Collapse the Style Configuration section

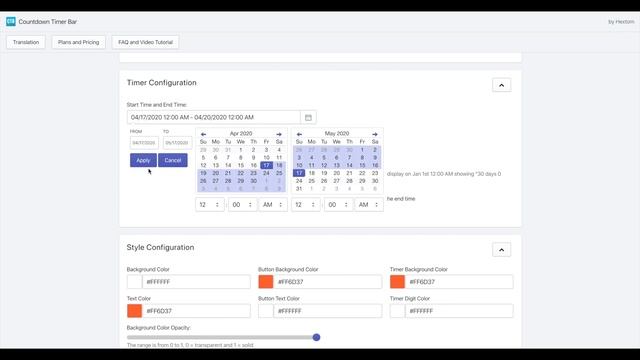[x=501, y=250]
